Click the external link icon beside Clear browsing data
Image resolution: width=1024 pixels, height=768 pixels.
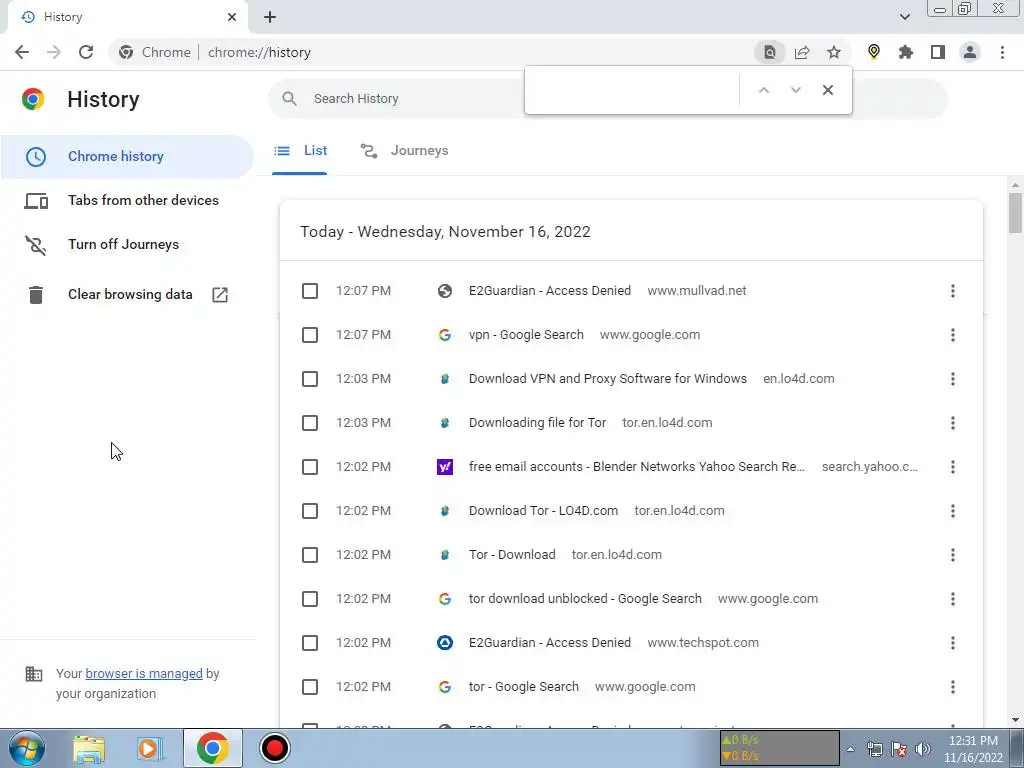pos(220,295)
